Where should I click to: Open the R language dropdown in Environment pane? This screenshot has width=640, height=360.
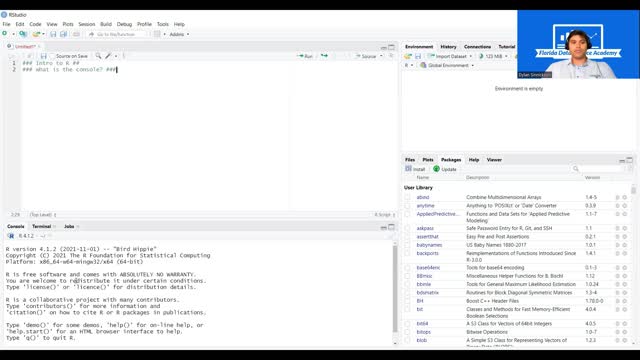[x=409, y=65]
